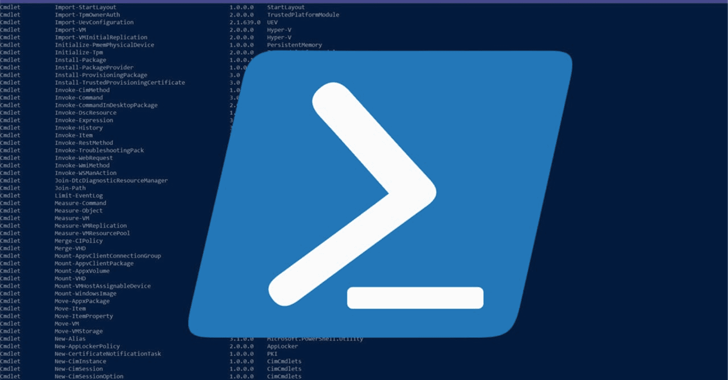Click the Invoke-WebRequest cmdlet line

84,158
